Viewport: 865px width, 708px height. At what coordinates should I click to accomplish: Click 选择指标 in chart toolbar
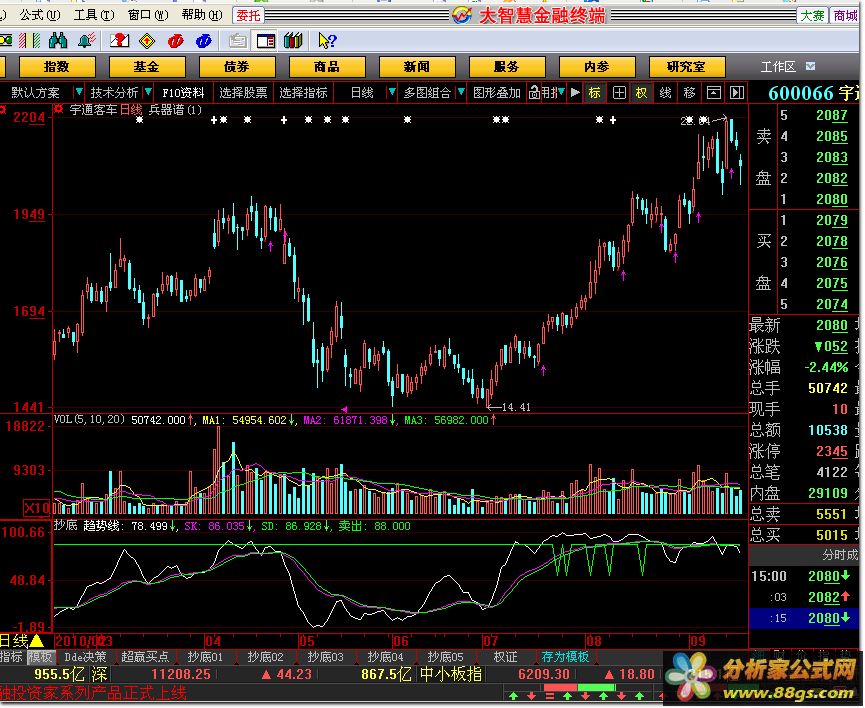(x=303, y=93)
